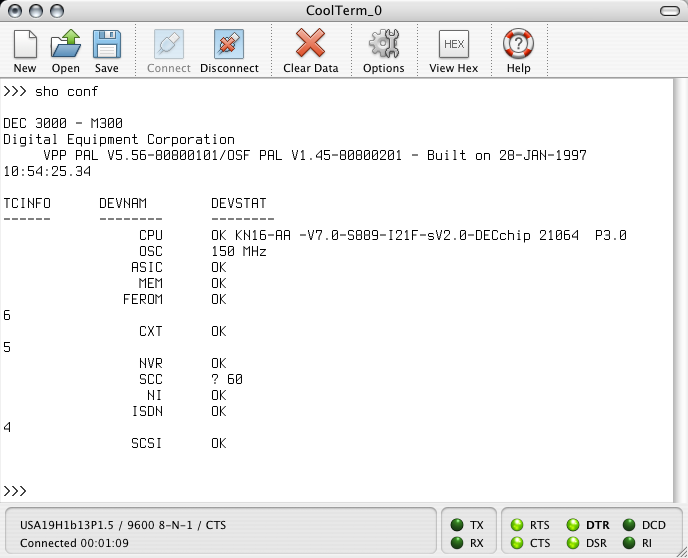Click the 'sho conf' command text

coord(66,91)
